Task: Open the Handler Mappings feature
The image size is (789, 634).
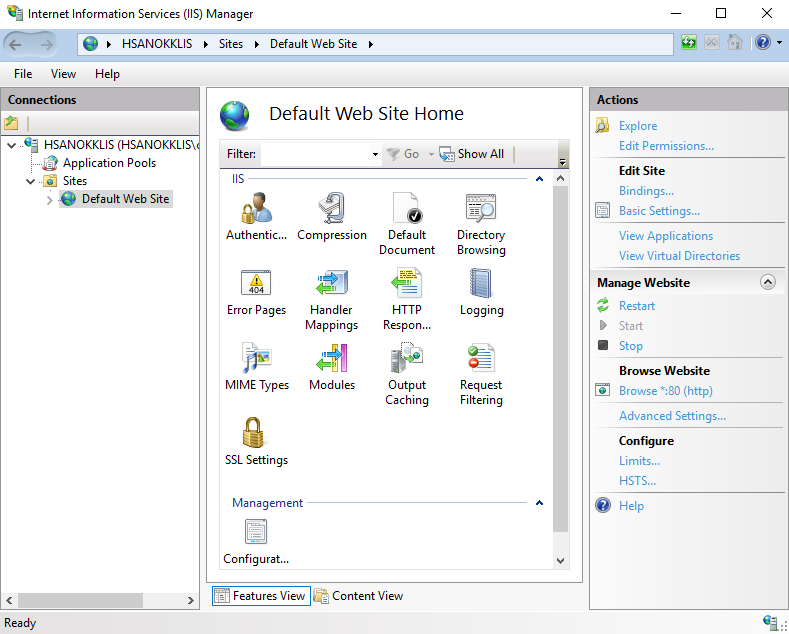Action: click(332, 299)
